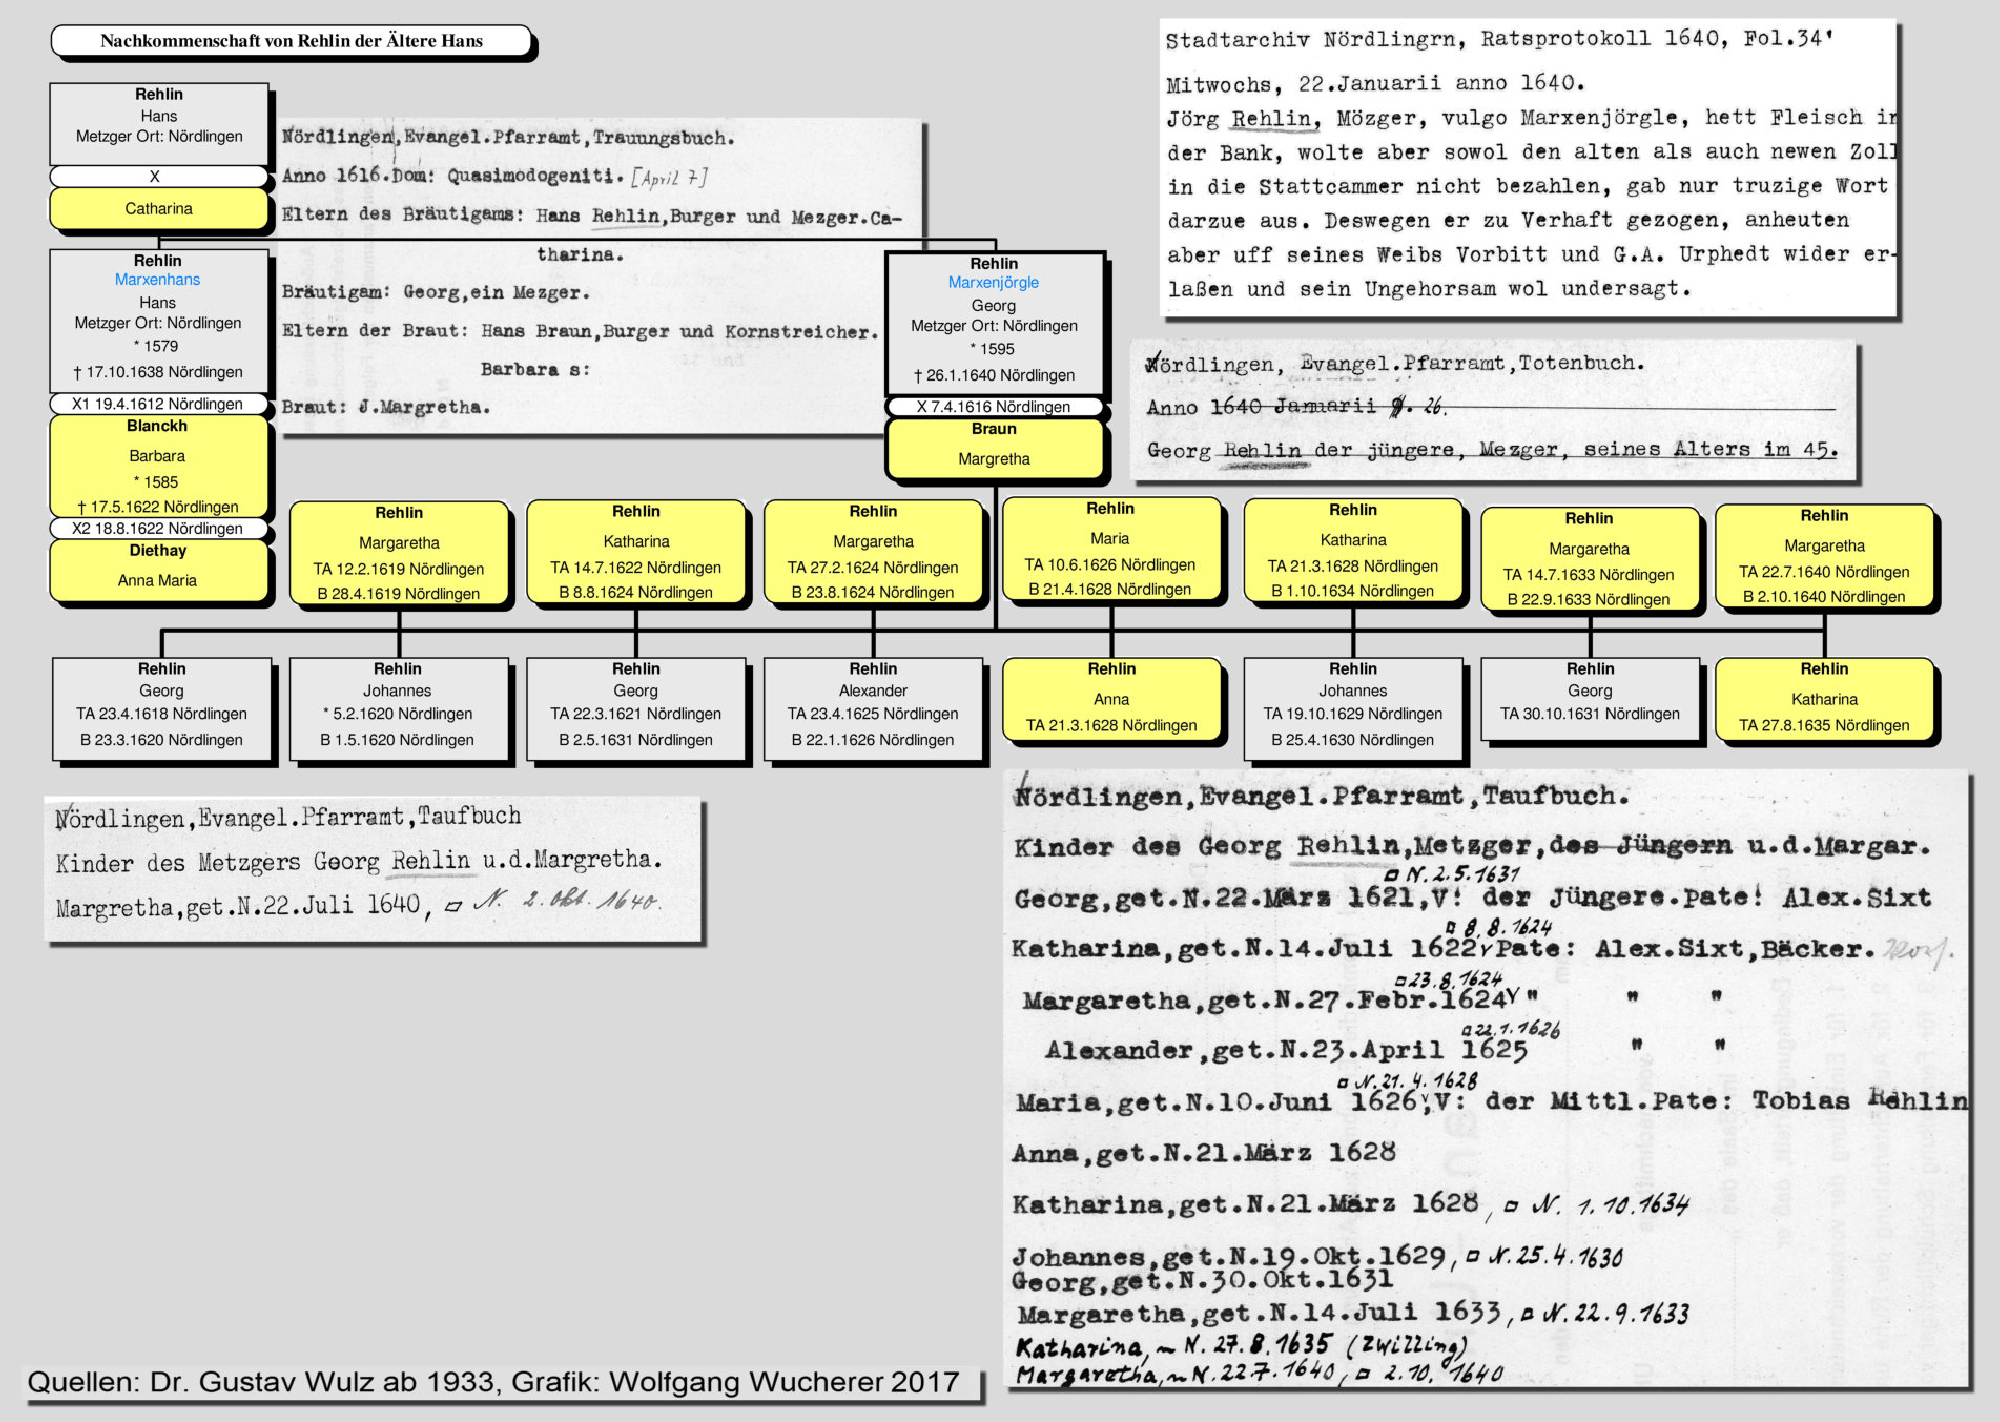The image size is (2000, 1422).
Task: Select child Maria baptized 10.6.1626
Action: click(x=1110, y=550)
